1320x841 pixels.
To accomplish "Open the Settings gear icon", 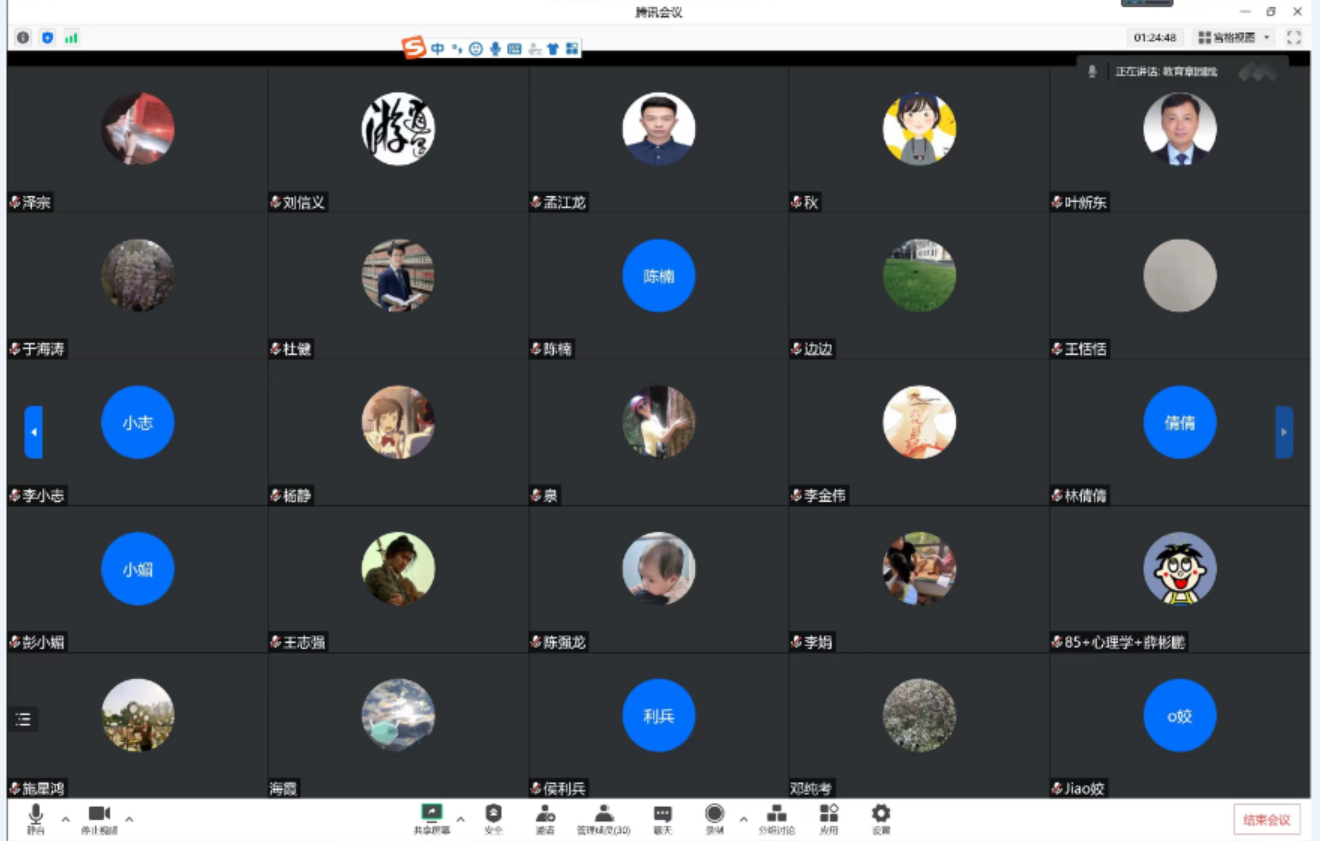I will click(x=880, y=816).
